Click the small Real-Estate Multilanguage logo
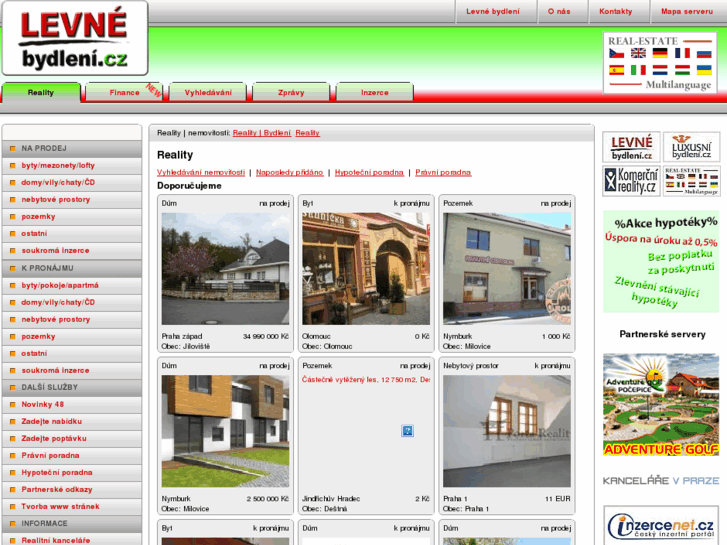The width and height of the screenshot is (727, 545). [x=691, y=181]
